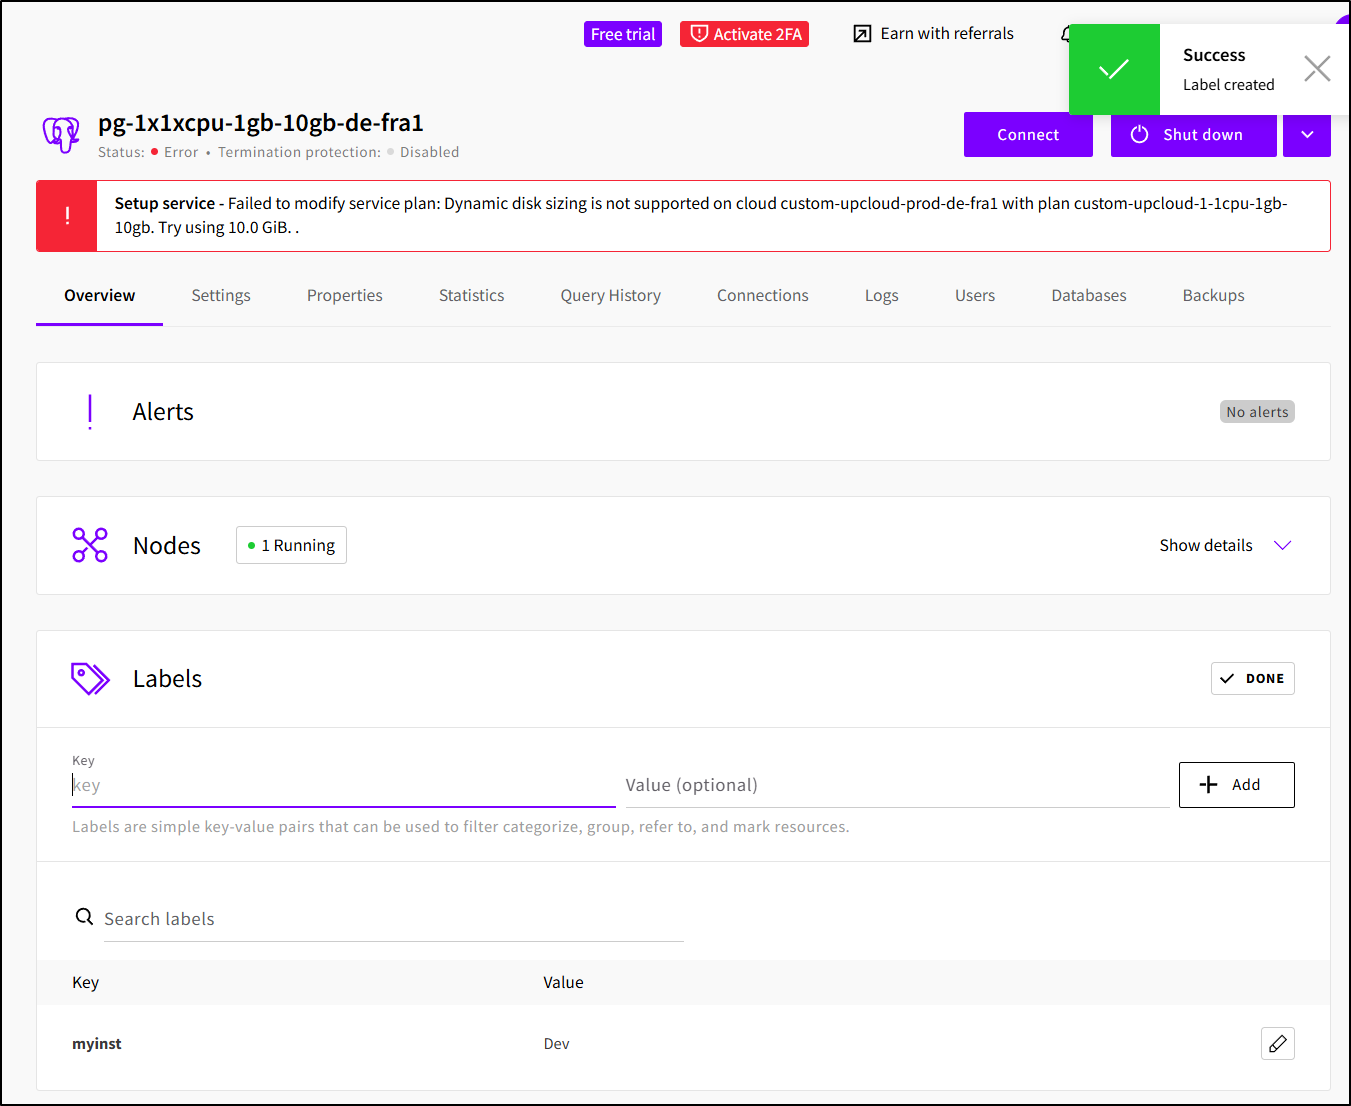1351x1106 pixels.
Task: Click the Value (optional) input field
Action: [896, 786]
